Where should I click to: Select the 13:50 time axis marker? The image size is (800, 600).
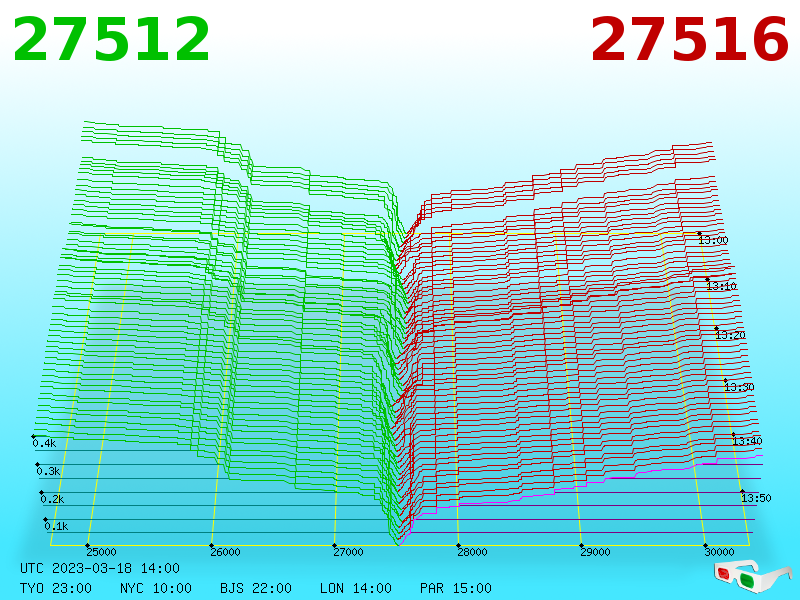pyautogui.click(x=756, y=497)
